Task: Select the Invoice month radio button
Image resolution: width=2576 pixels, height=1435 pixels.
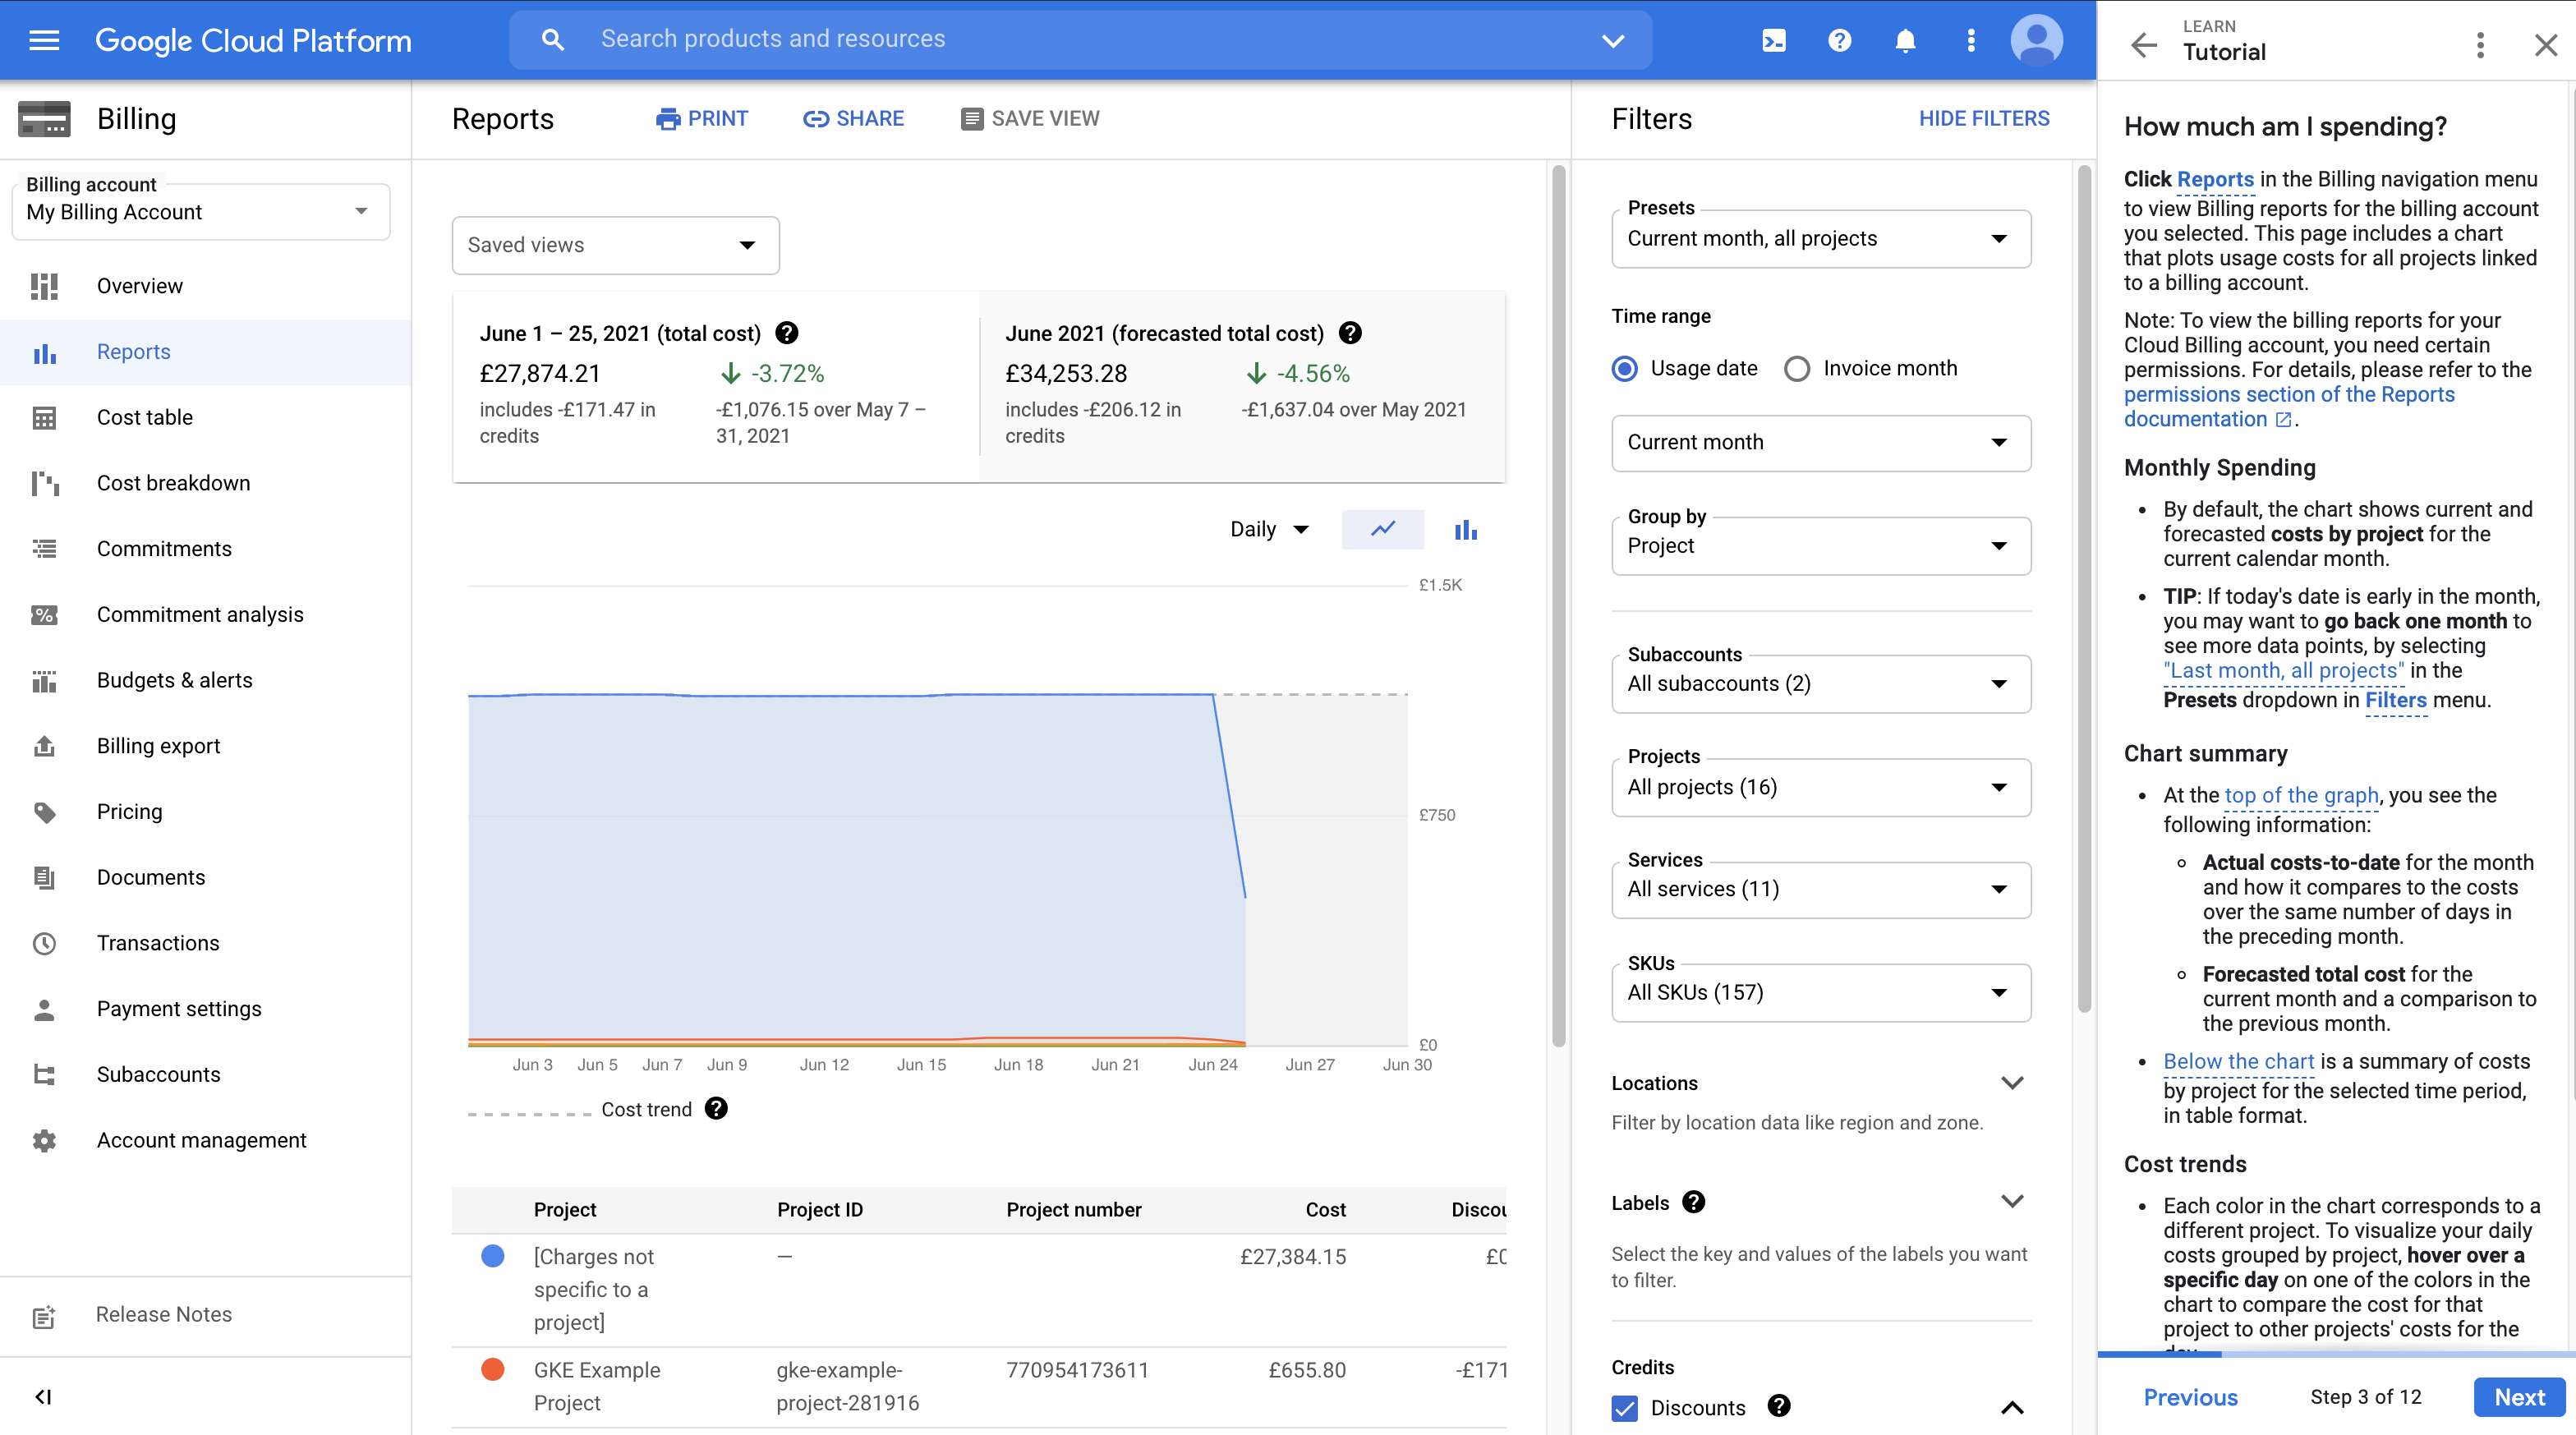Action: pos(1799,368)
